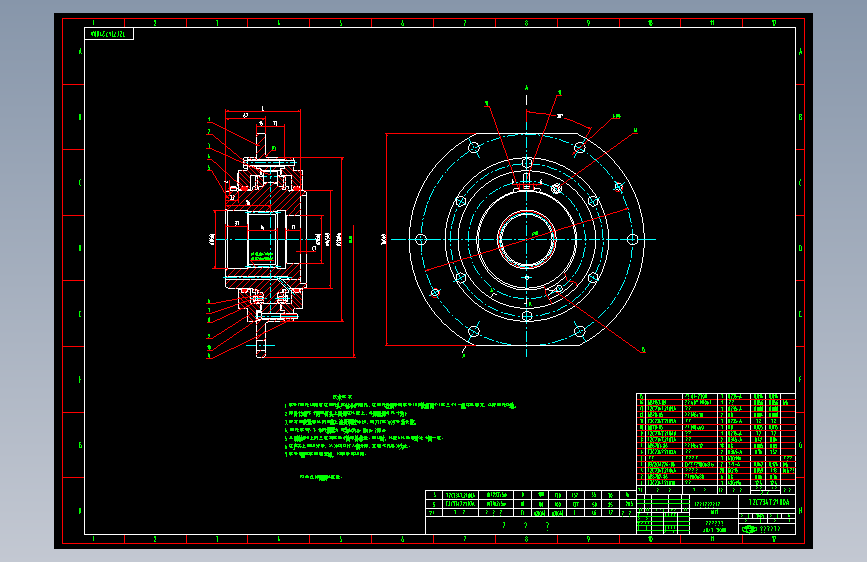Click the inner bolt at the bottom of the vertical centerline
The image size is (867, 562).
click(527, 316)
